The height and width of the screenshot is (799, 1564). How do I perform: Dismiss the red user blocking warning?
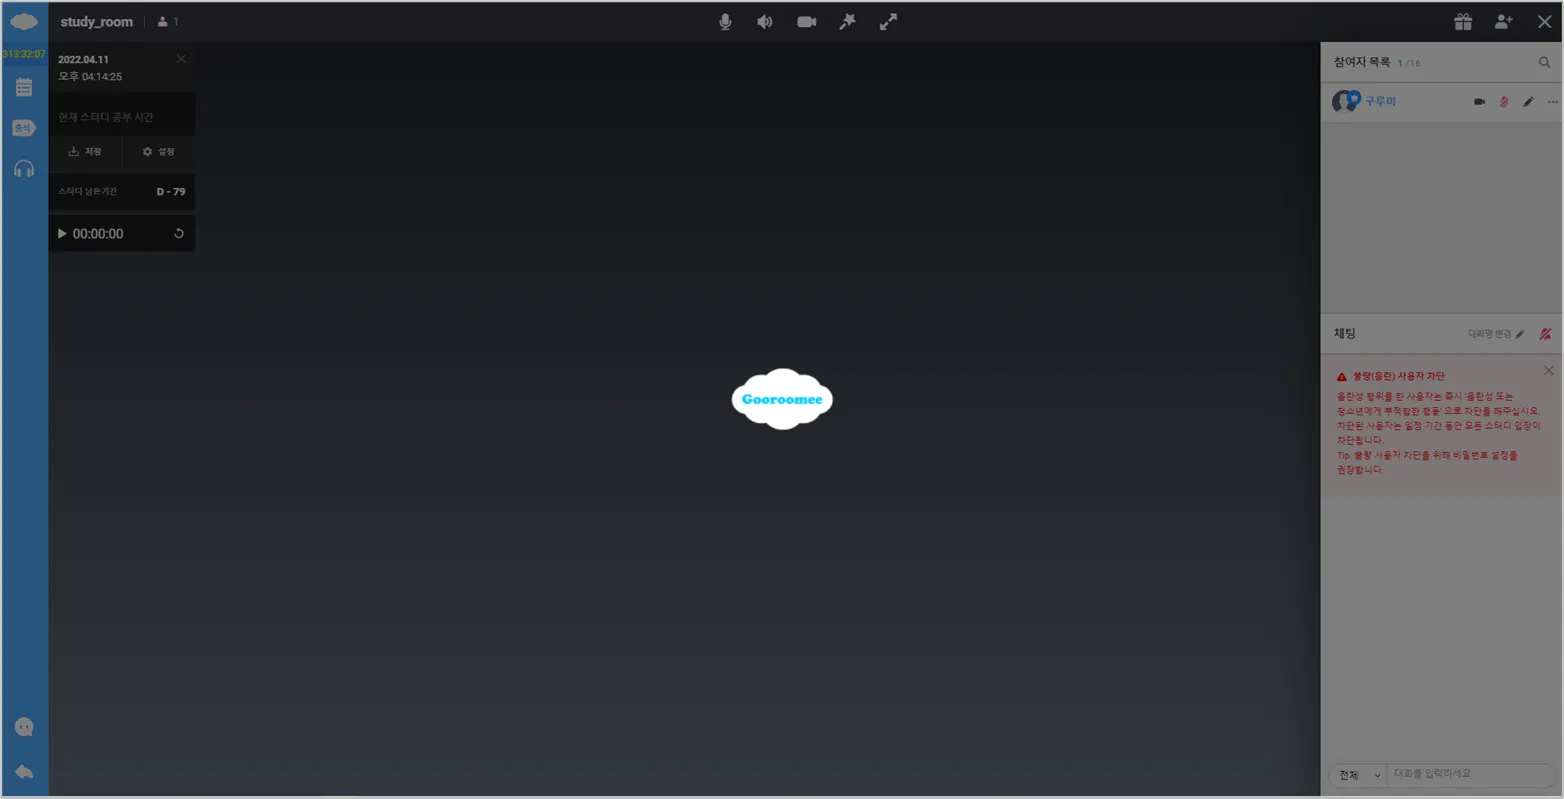click(1549, 370)
